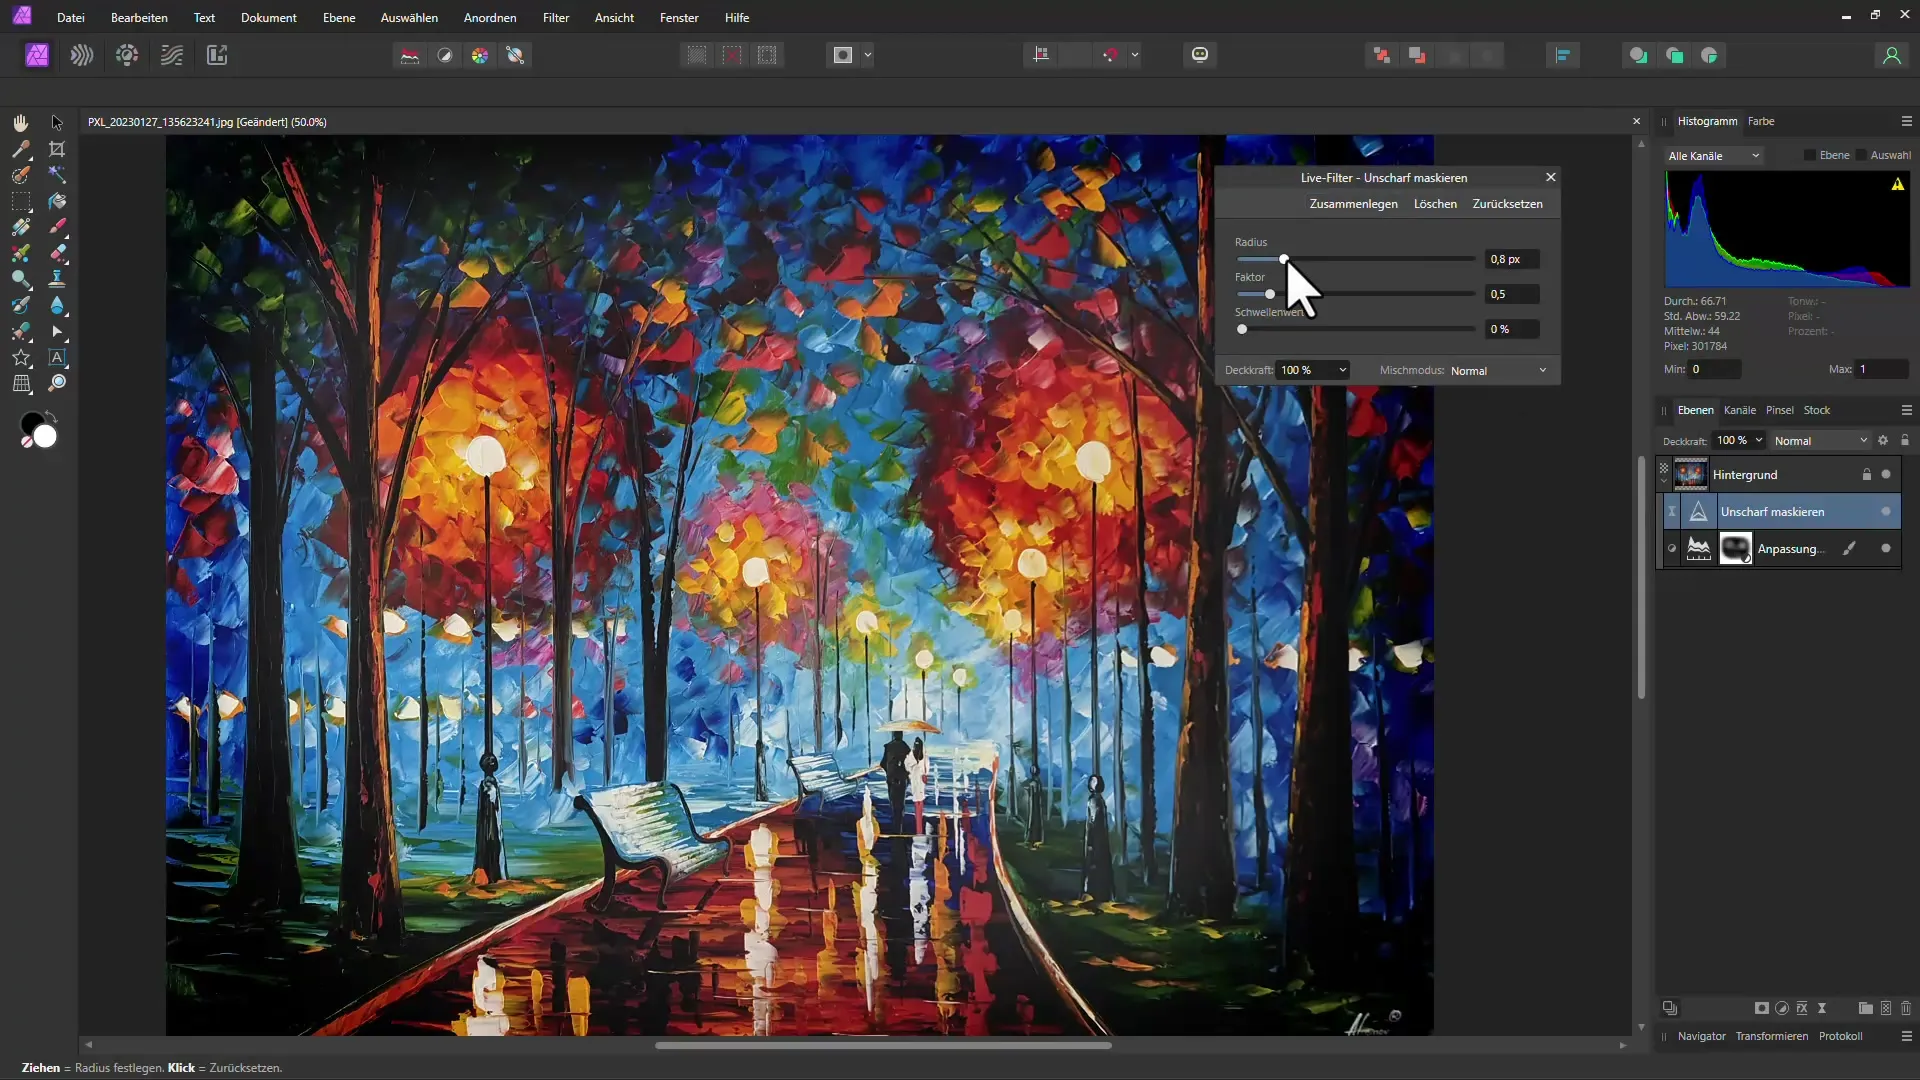Screen dimensions: 1920x1080
Task: Switch to the Export Persona
Action: [217, 55]
